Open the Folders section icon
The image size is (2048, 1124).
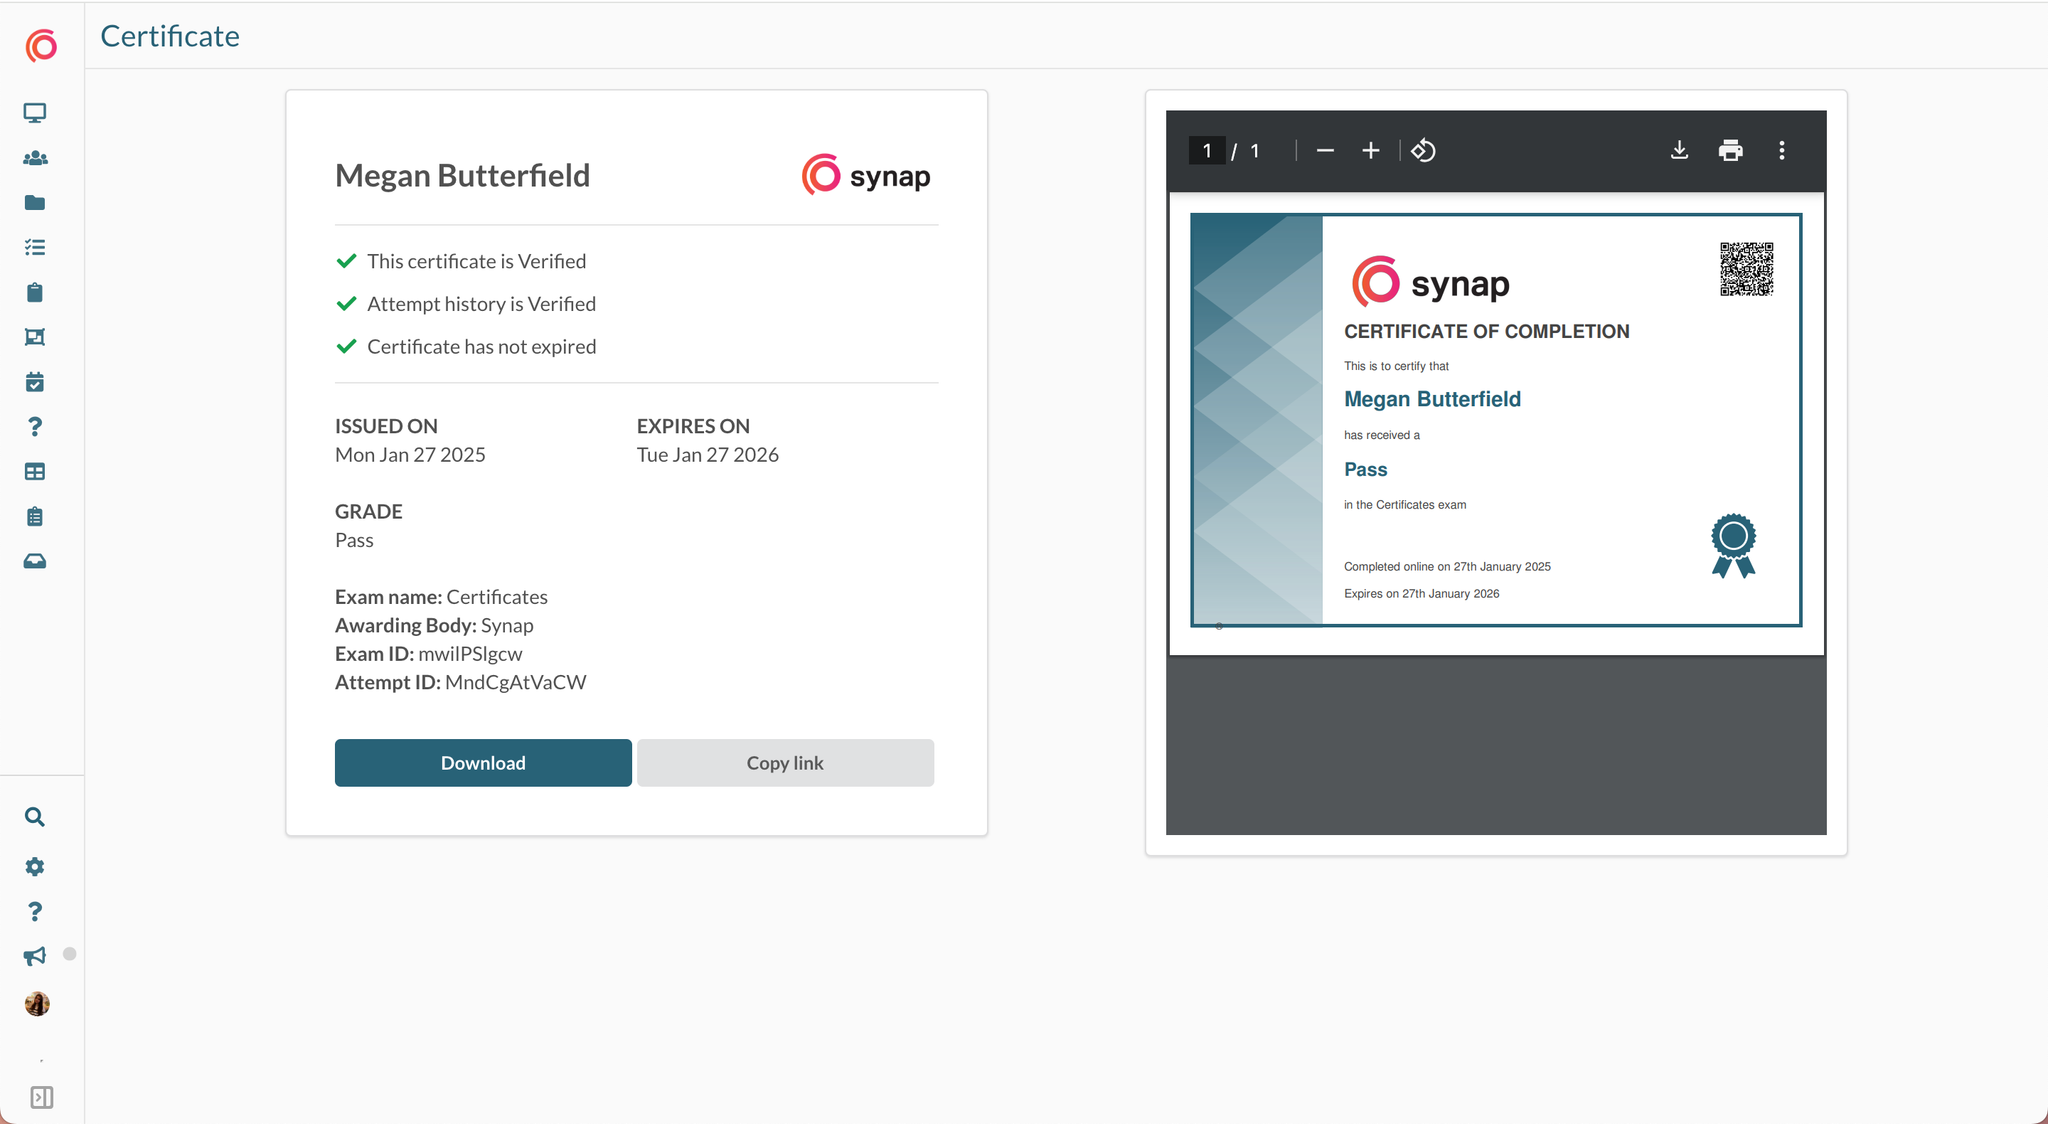coord(35,203)
